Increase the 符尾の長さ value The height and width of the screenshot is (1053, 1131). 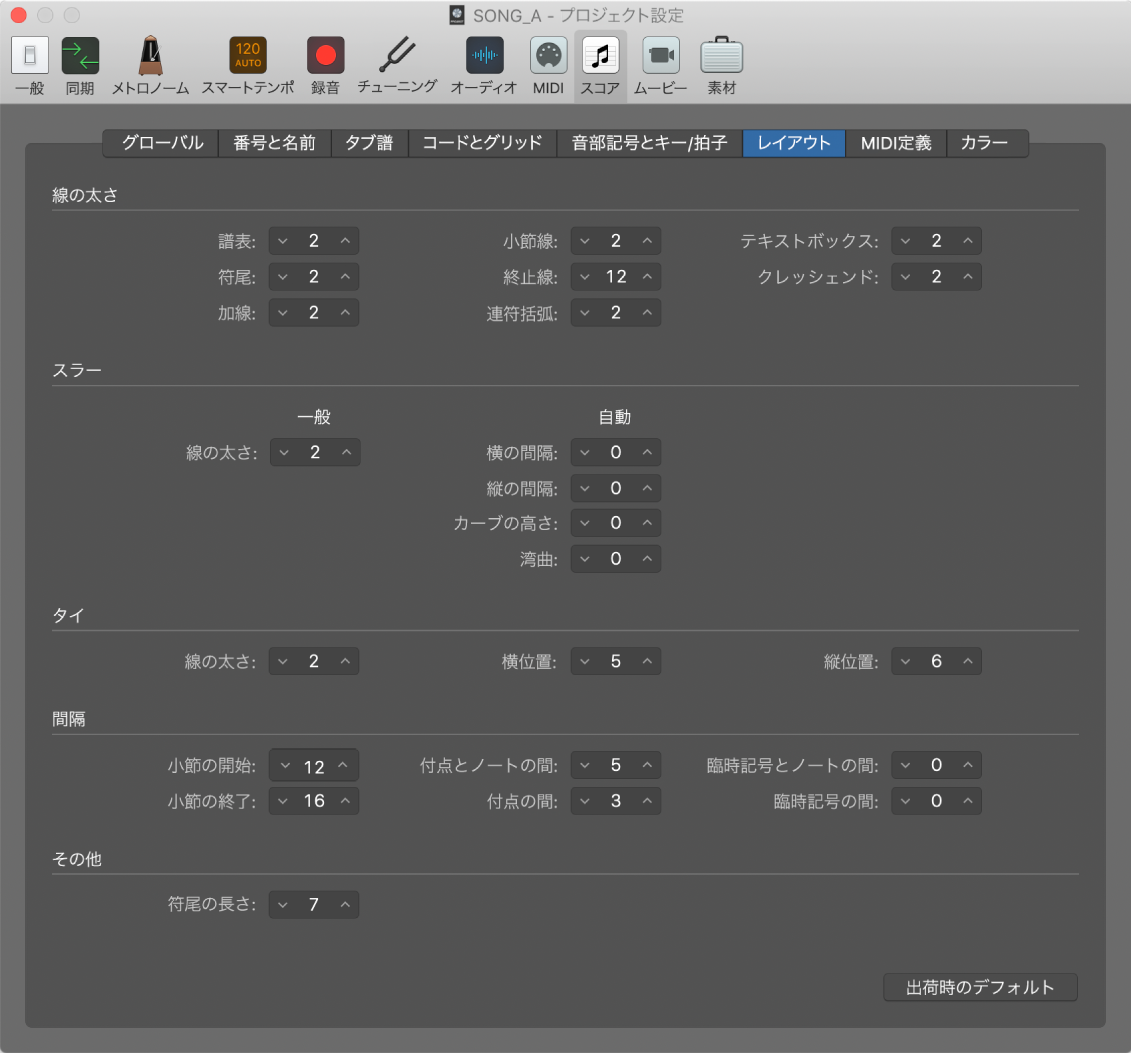tap(346, 904)
